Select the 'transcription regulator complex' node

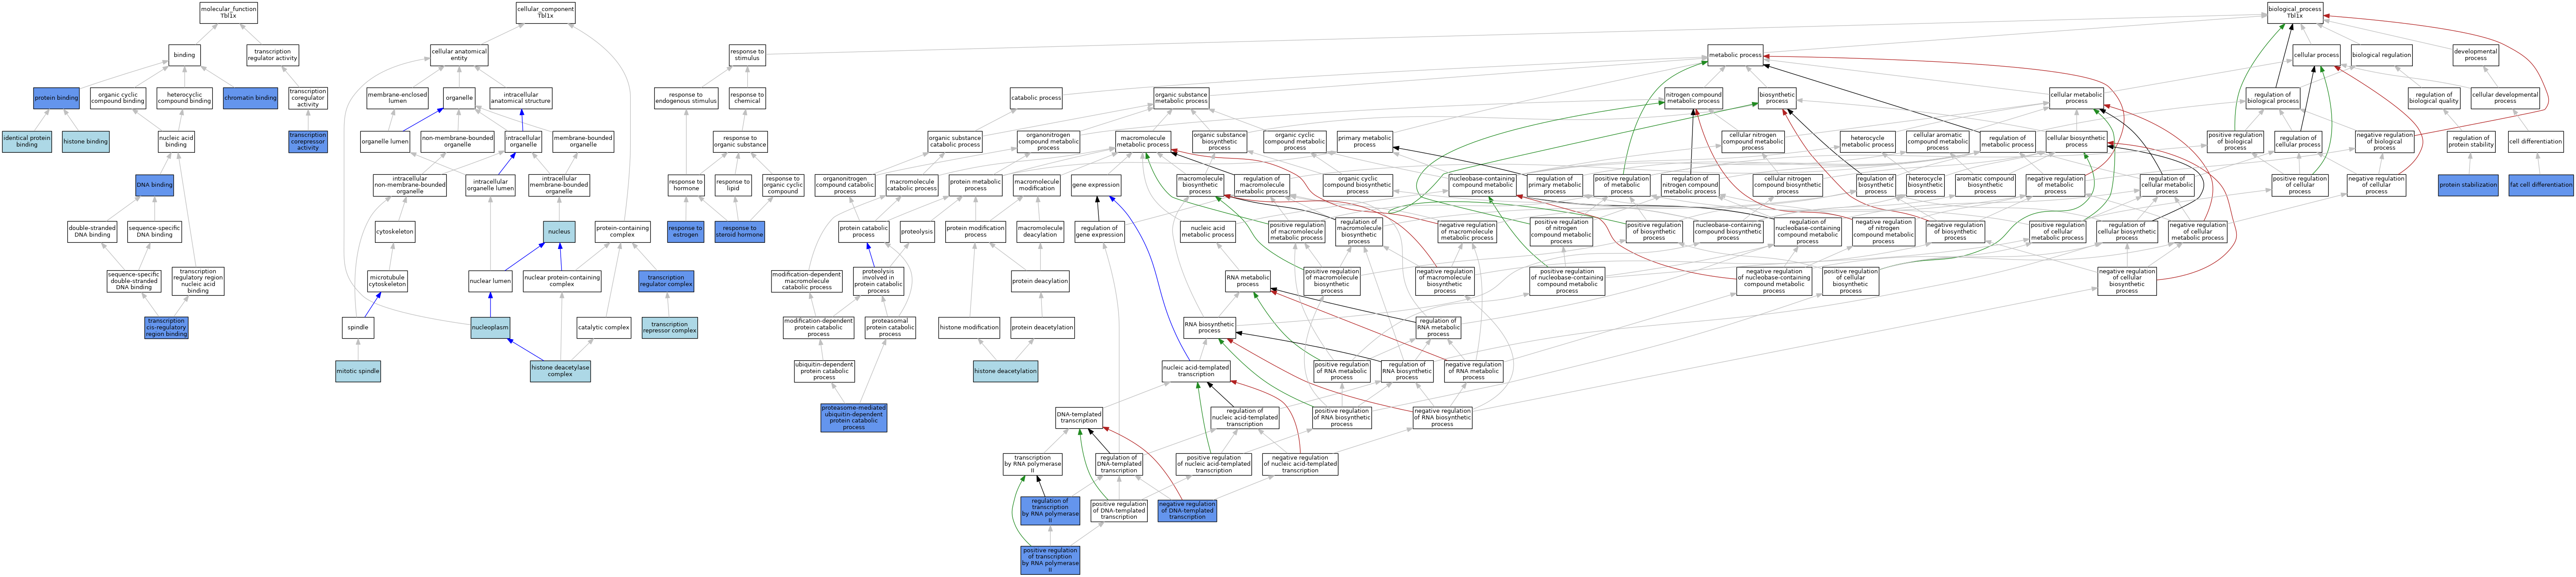click(666, 281)
